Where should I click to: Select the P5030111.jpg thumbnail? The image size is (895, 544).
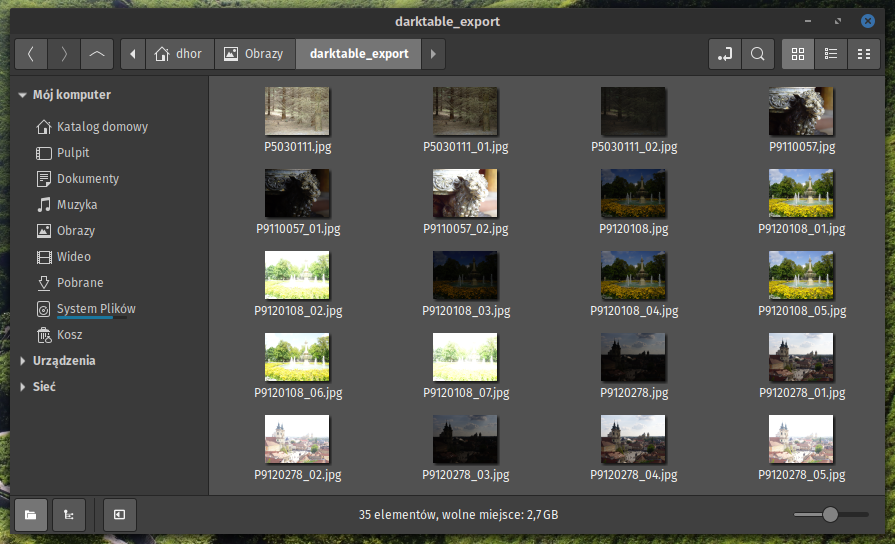[297, 111]
